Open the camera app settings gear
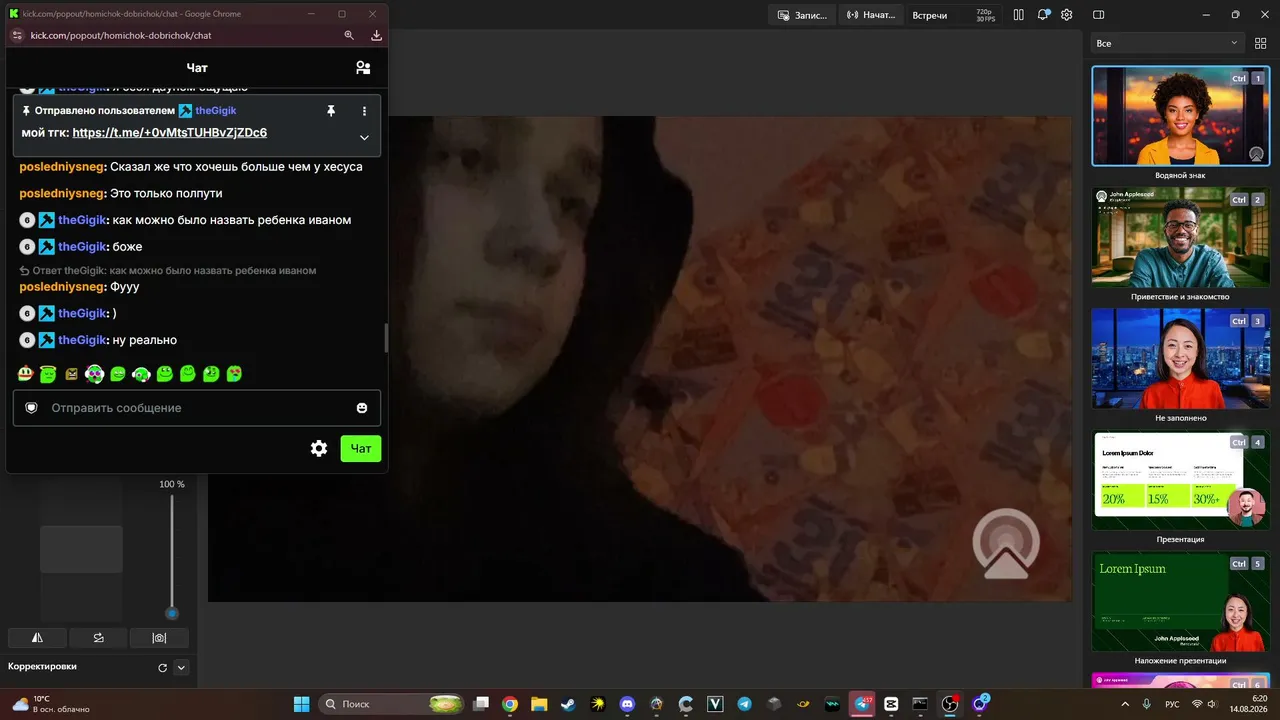This screenshot has width=1280, height=720. tap(1067, 15)
